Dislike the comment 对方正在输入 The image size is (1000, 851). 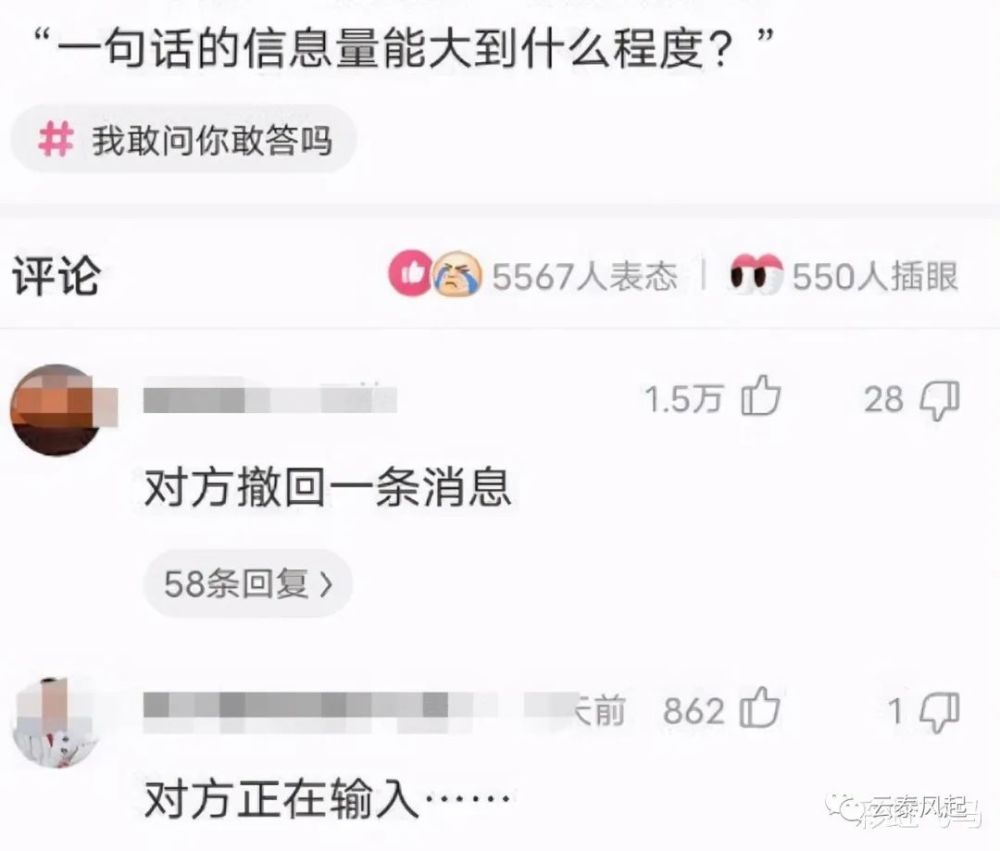point(940,712)
